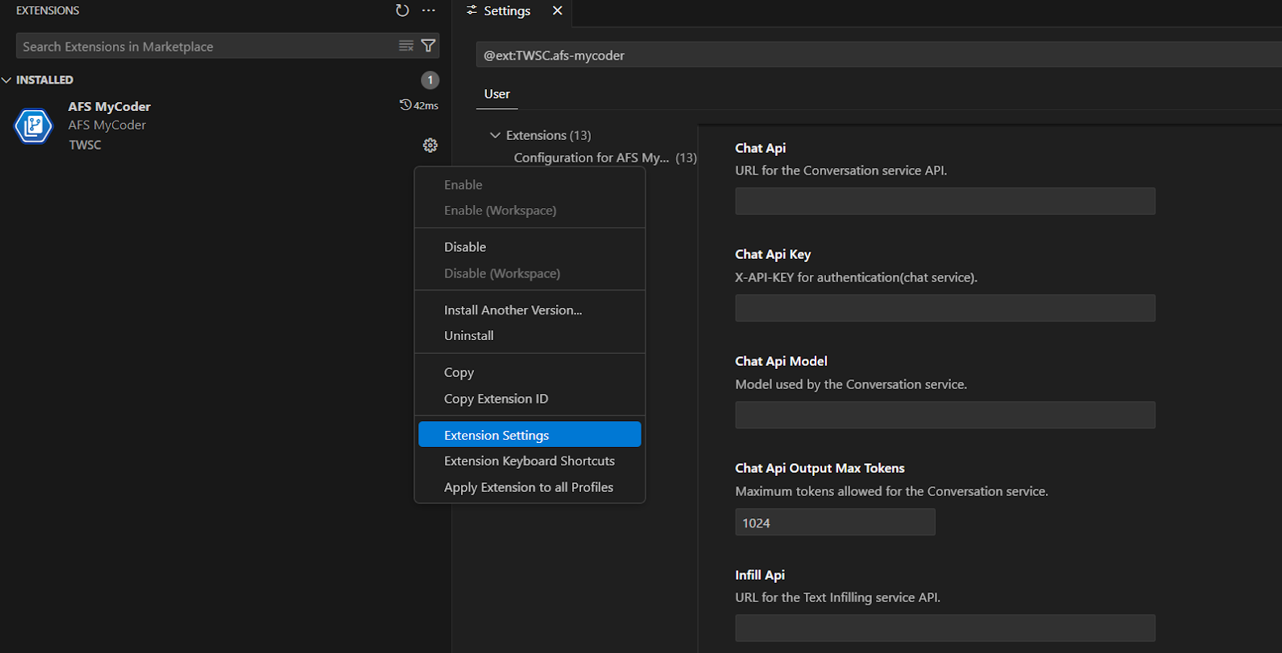Refresh the Extensions view
Screen dimensions: 1282x653
click(x=402, y=10)
